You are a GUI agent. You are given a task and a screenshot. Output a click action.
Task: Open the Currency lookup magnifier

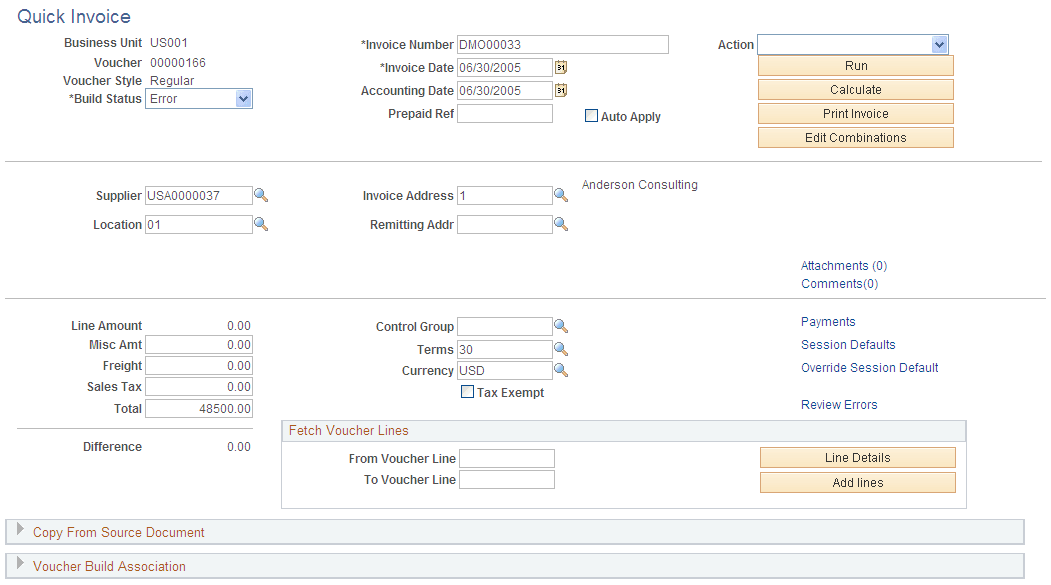[562, 370]
